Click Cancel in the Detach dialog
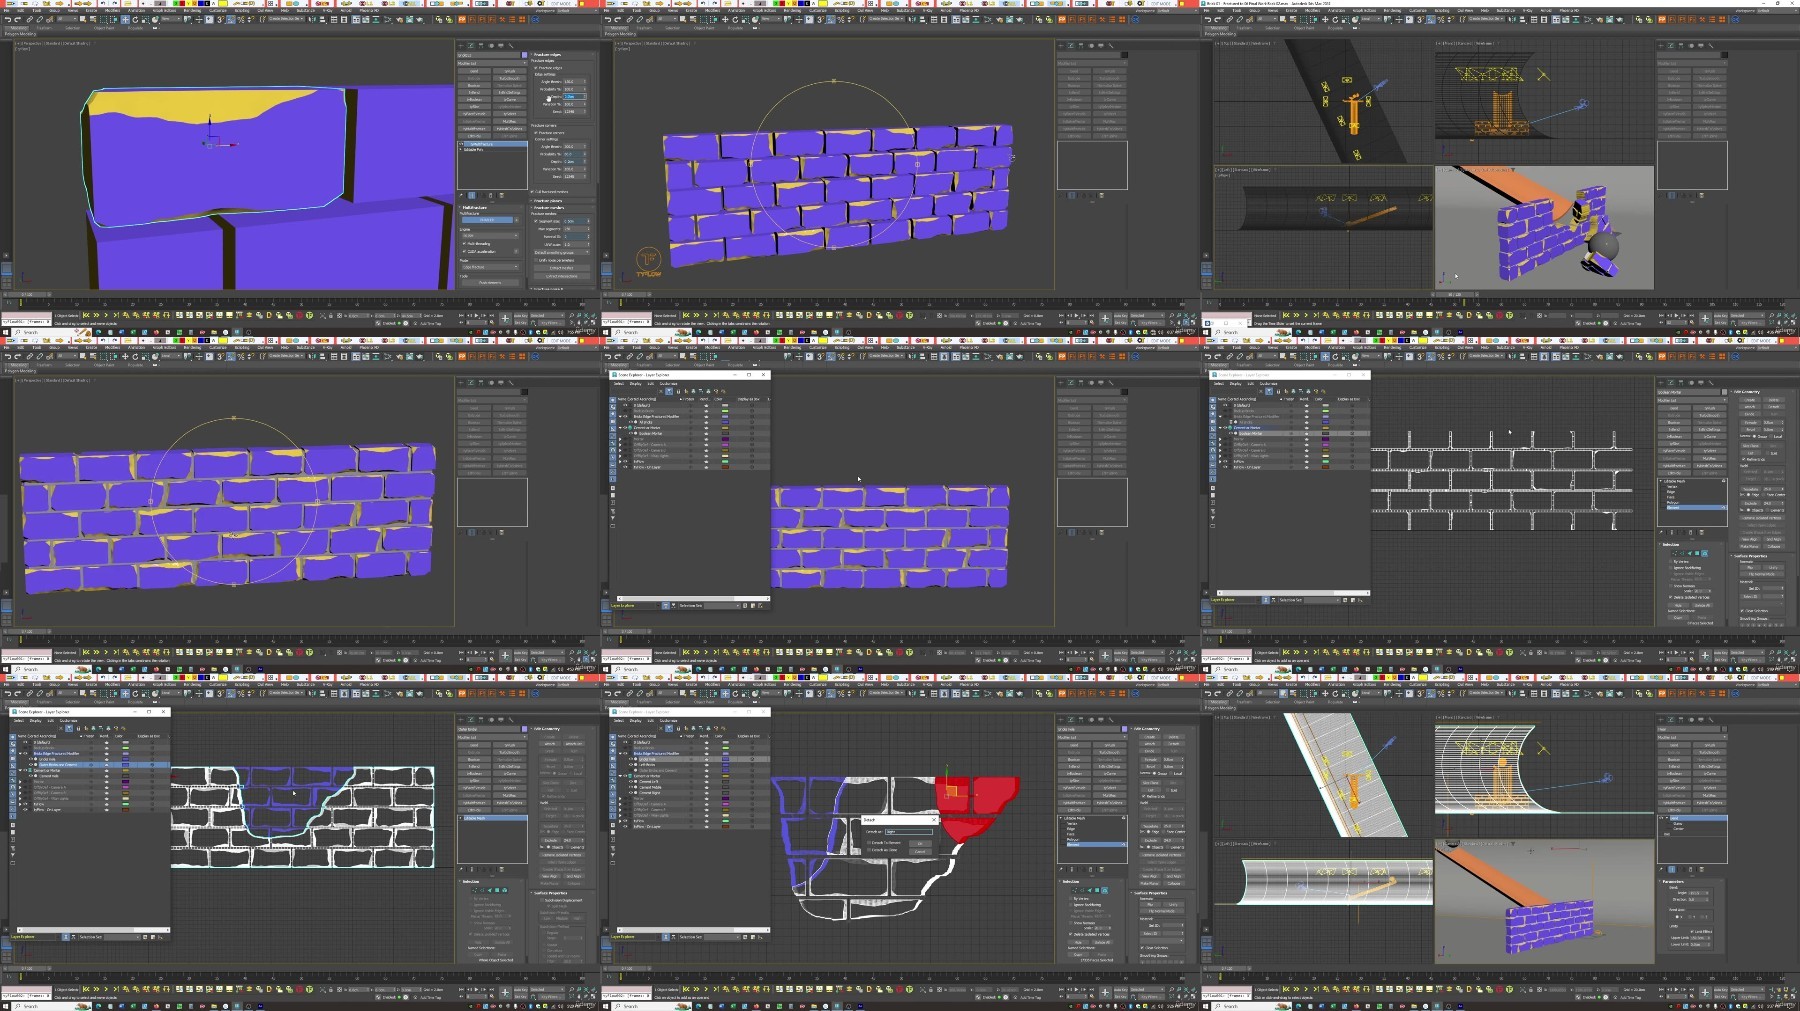This screenshot has height=1011, width=1800. click(920, 851)
